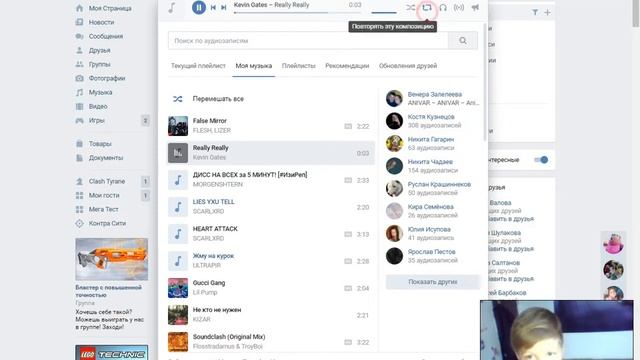Click the megaphone share icon
Screen dimensions: 640x360
click(475, 7)
